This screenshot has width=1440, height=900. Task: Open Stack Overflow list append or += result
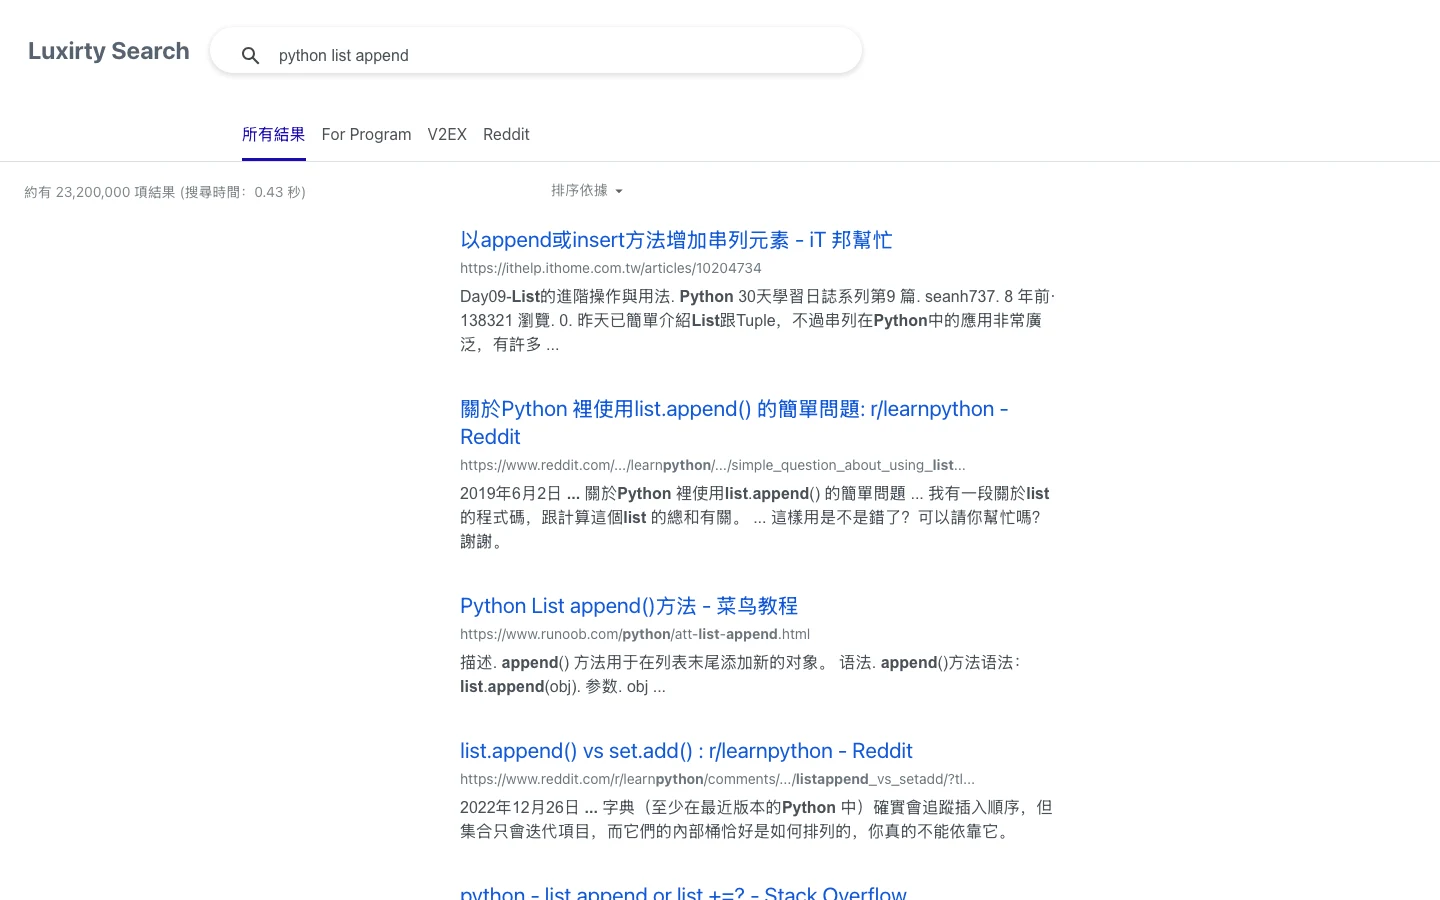coord(683,892)
